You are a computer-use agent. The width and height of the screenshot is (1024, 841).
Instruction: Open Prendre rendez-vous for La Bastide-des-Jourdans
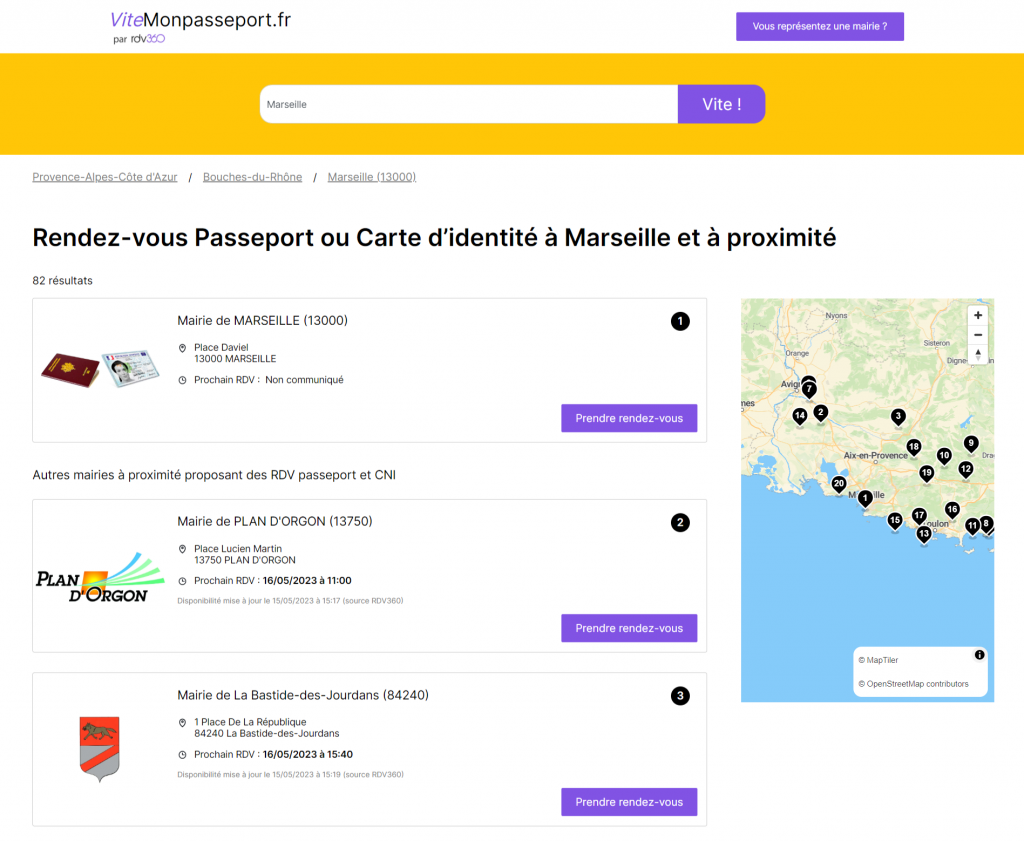pyautogui.click(x=628, y=802)
